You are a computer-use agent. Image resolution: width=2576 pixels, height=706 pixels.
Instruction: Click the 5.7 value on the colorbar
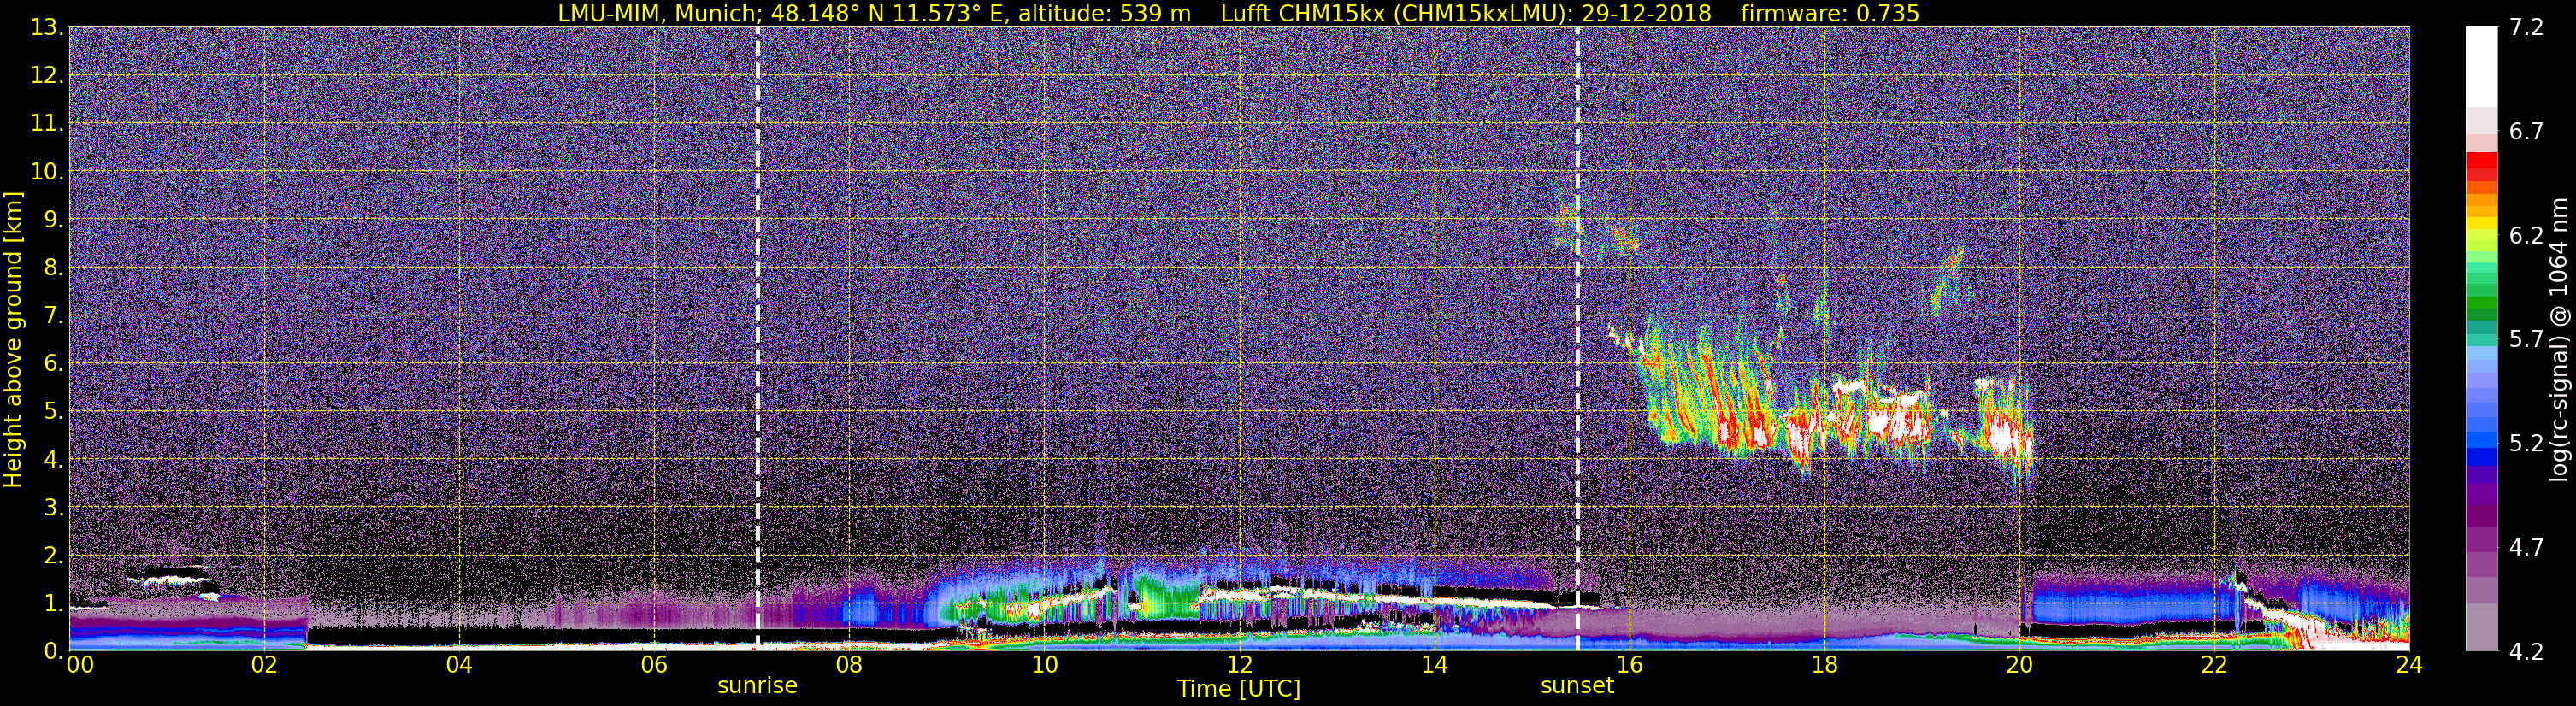2526,340
